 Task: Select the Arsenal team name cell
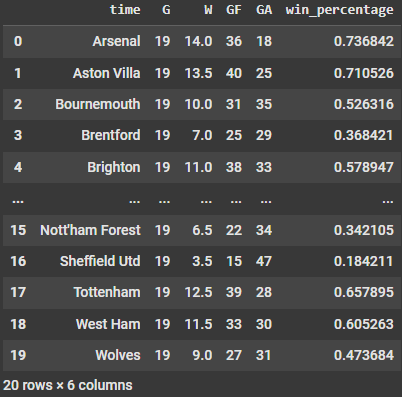pos(116,41)
